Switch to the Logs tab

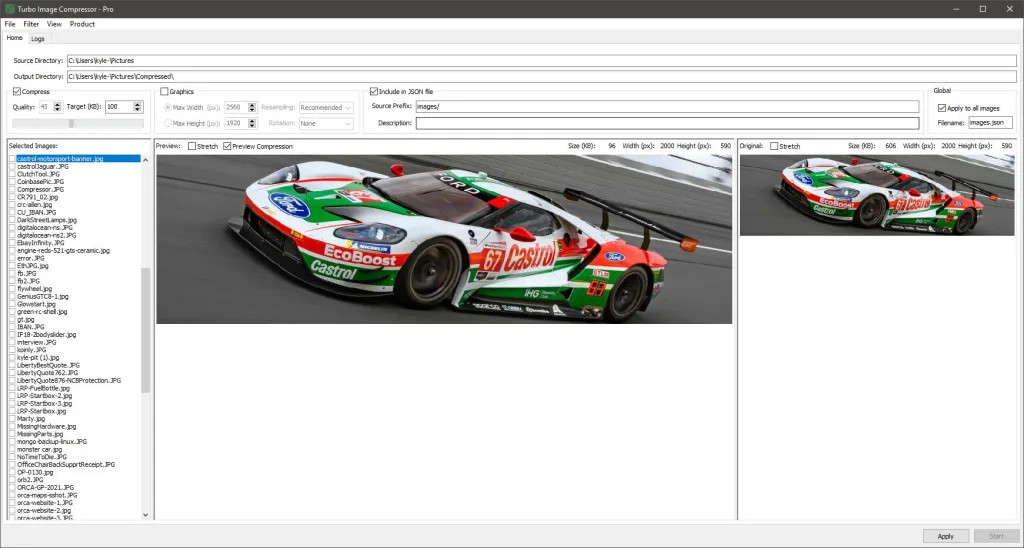(x=38, y=39)
